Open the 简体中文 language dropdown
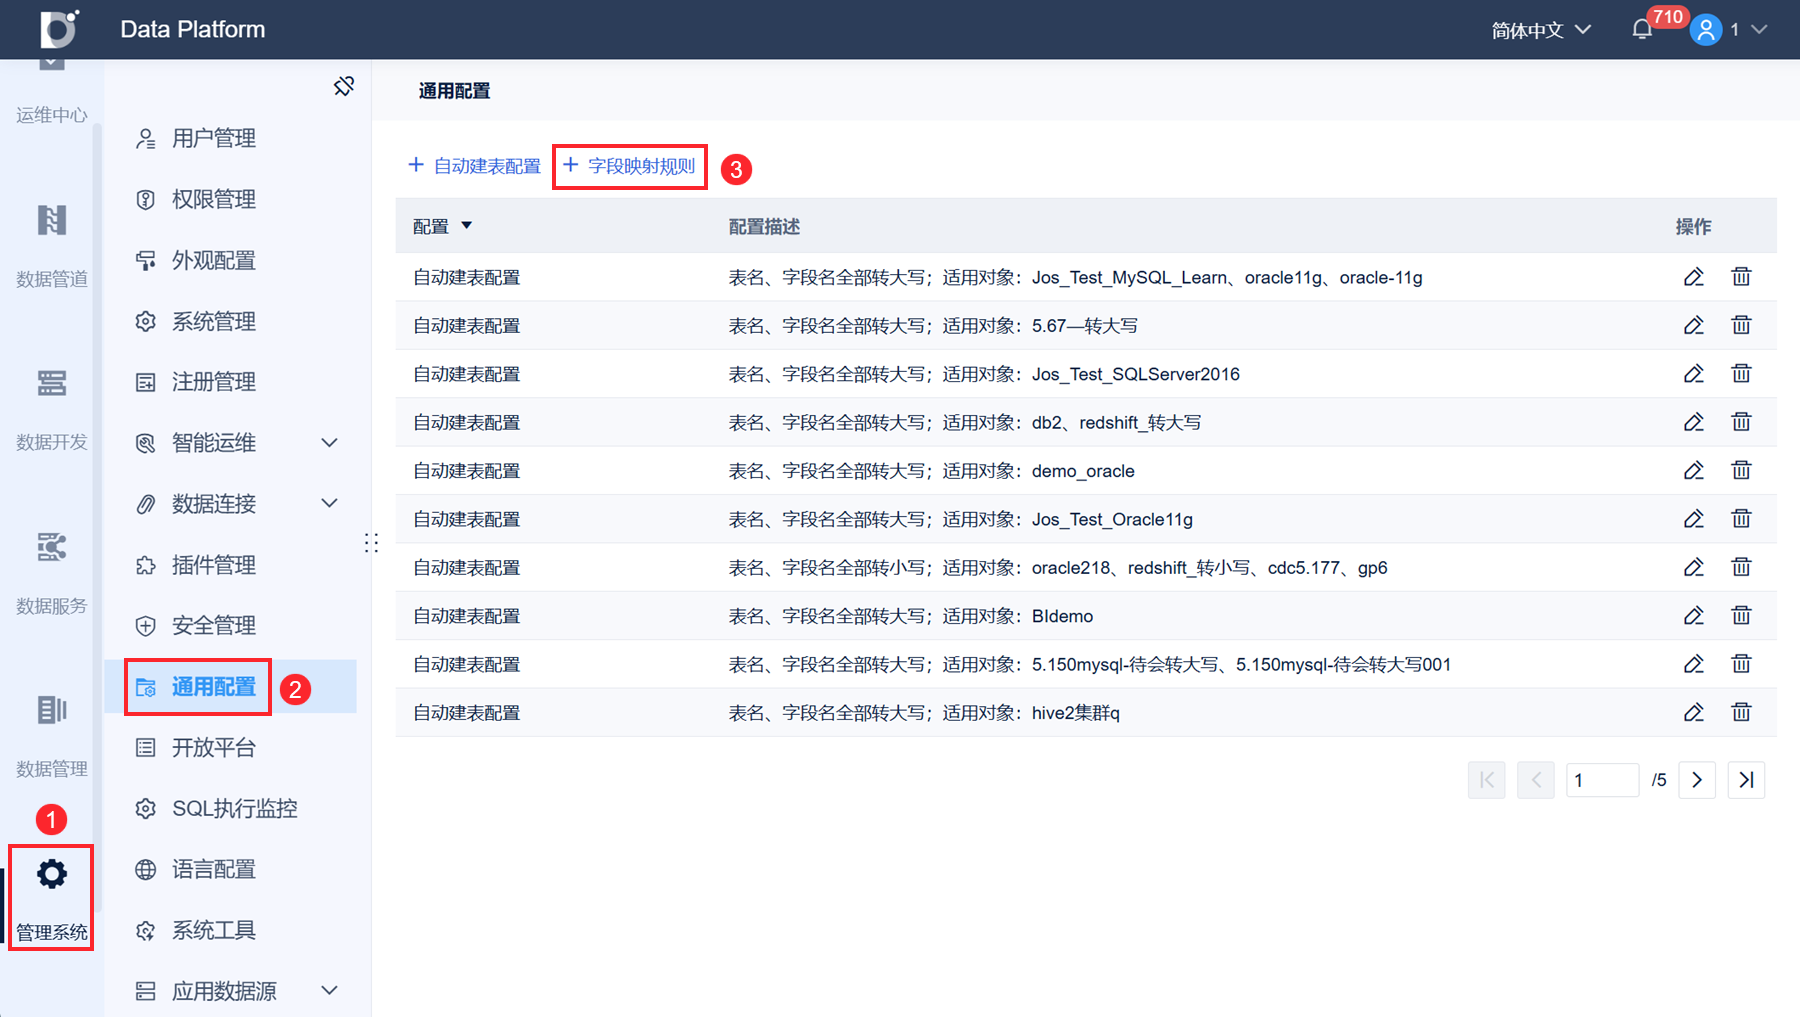Viewport: 1800px width, 1017px height. [x=1540, y=30]
